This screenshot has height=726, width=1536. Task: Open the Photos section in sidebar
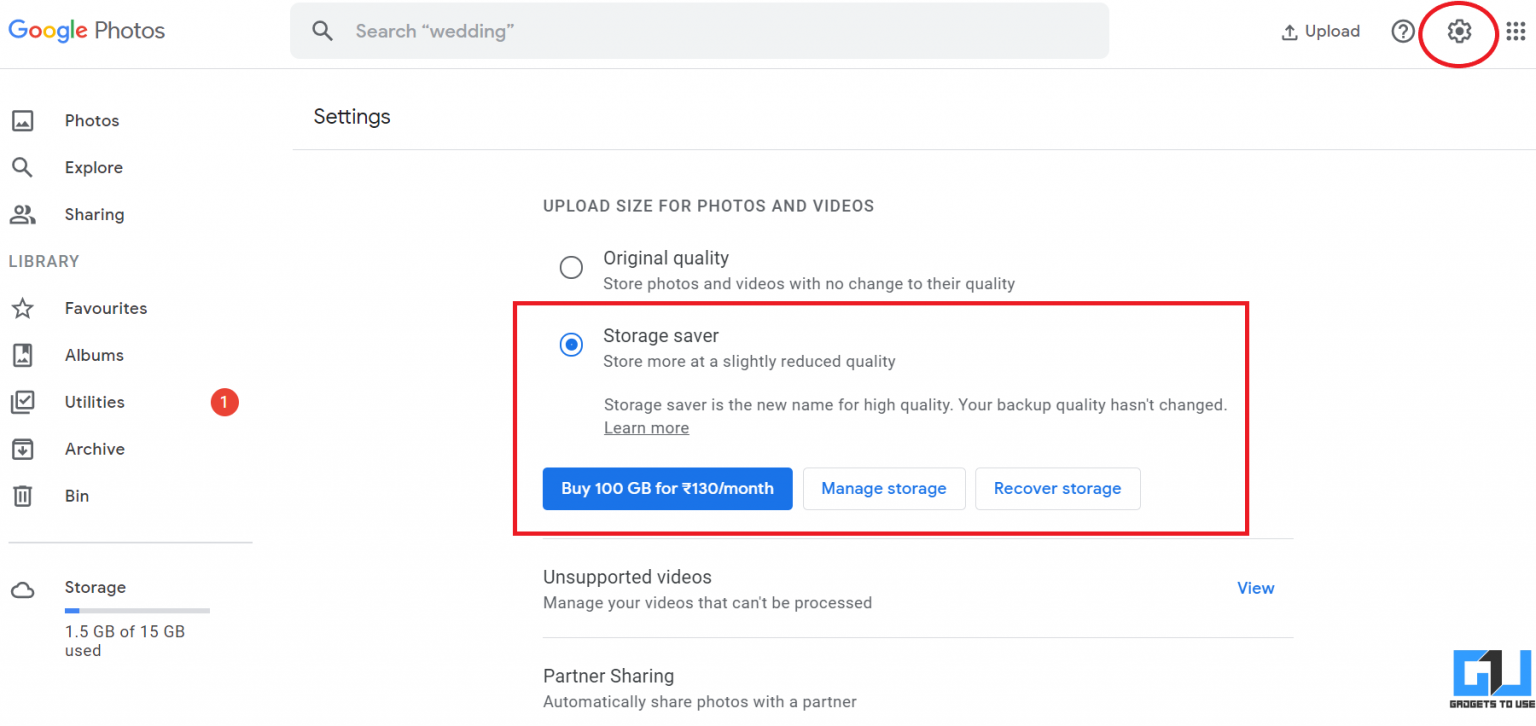click(91, 120)
